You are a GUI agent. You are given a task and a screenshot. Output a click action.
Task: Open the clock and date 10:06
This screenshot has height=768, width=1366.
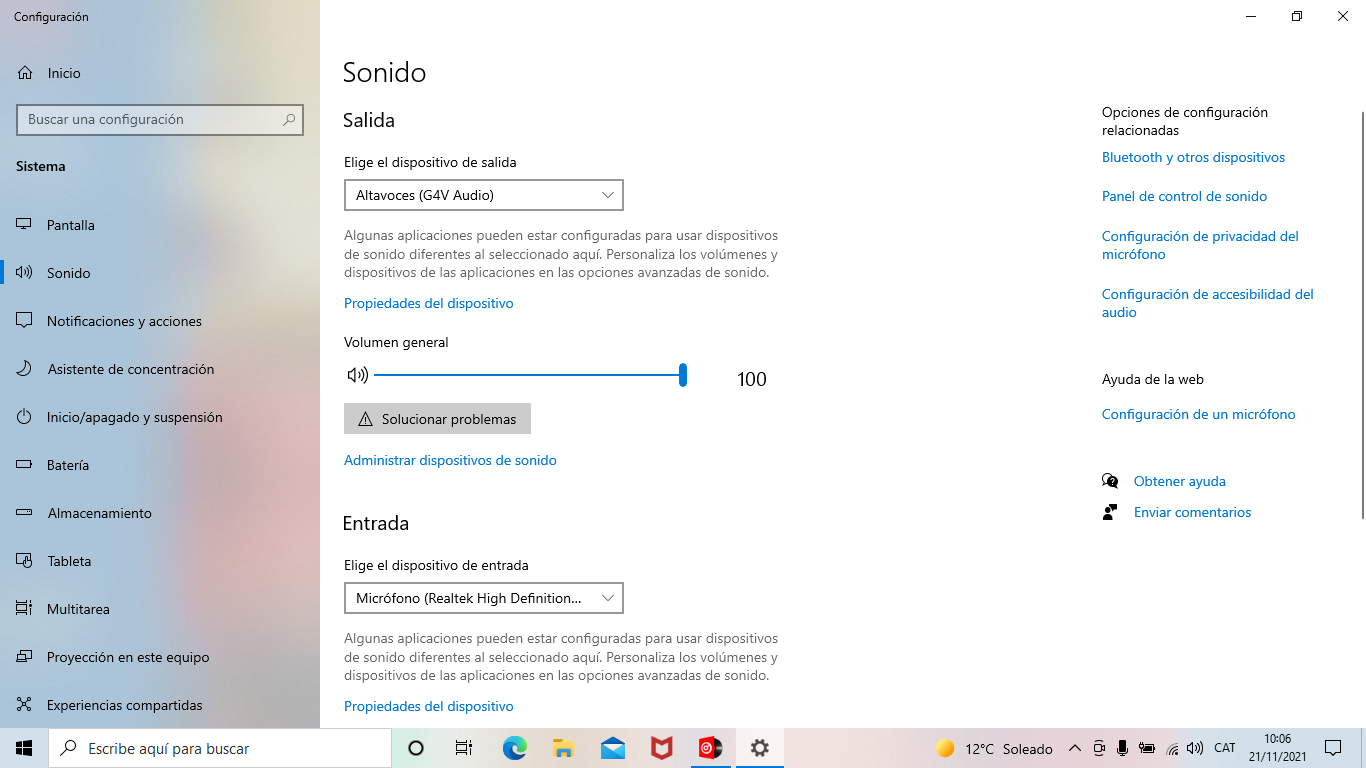point(1278,748)
